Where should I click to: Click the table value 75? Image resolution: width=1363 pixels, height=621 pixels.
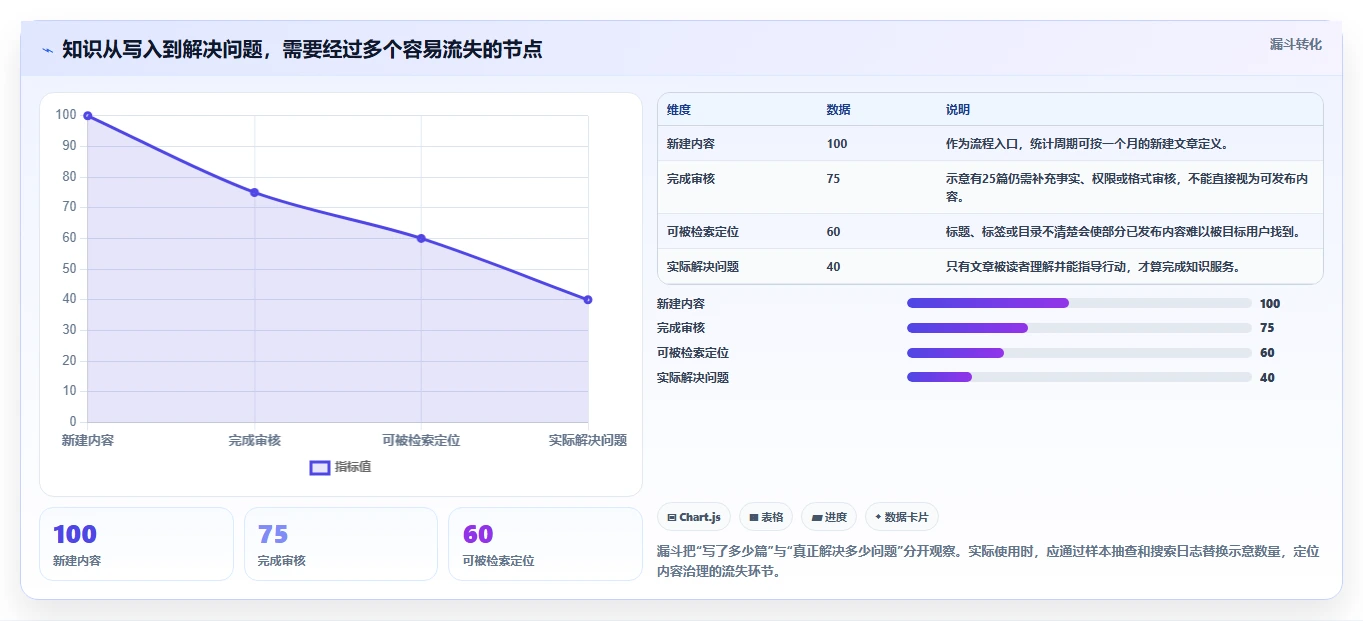tap(834, 179)
